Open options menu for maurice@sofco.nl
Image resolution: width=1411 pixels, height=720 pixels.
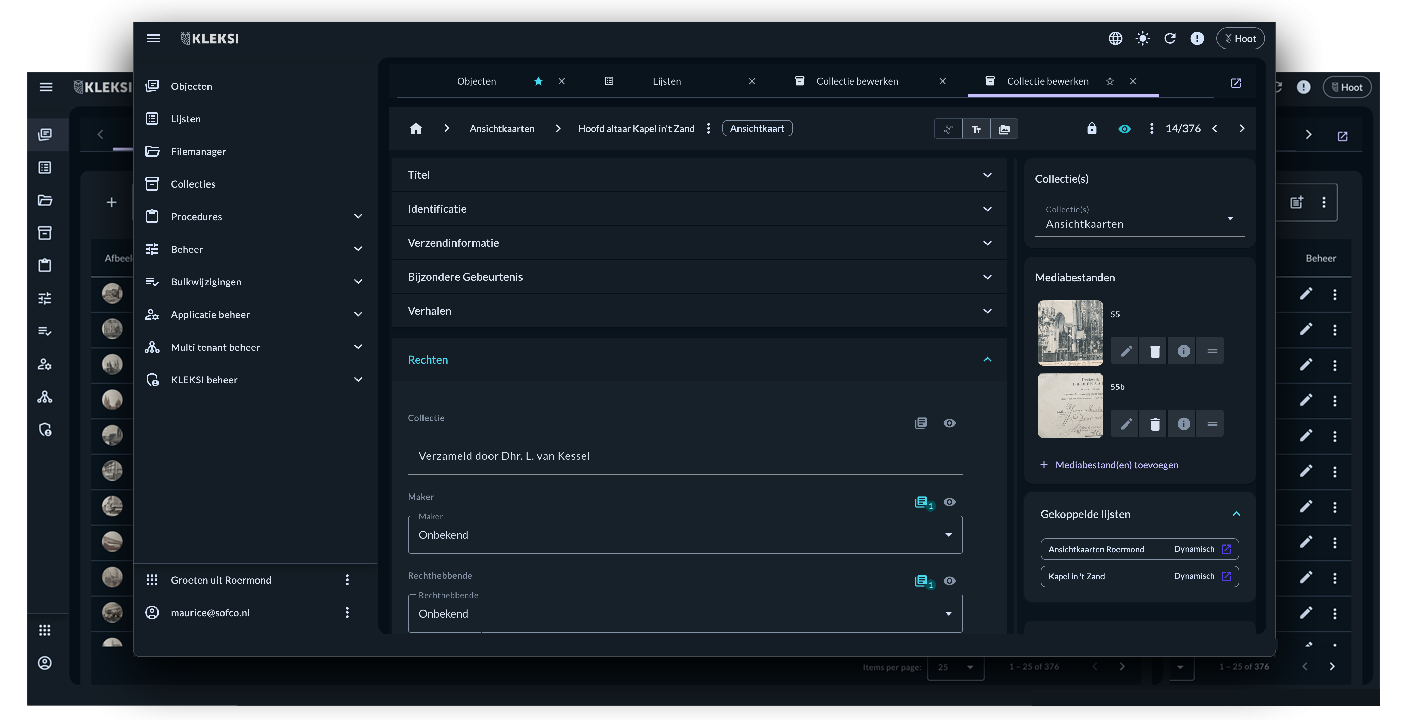pyautogui.click(x=347, y=612)
